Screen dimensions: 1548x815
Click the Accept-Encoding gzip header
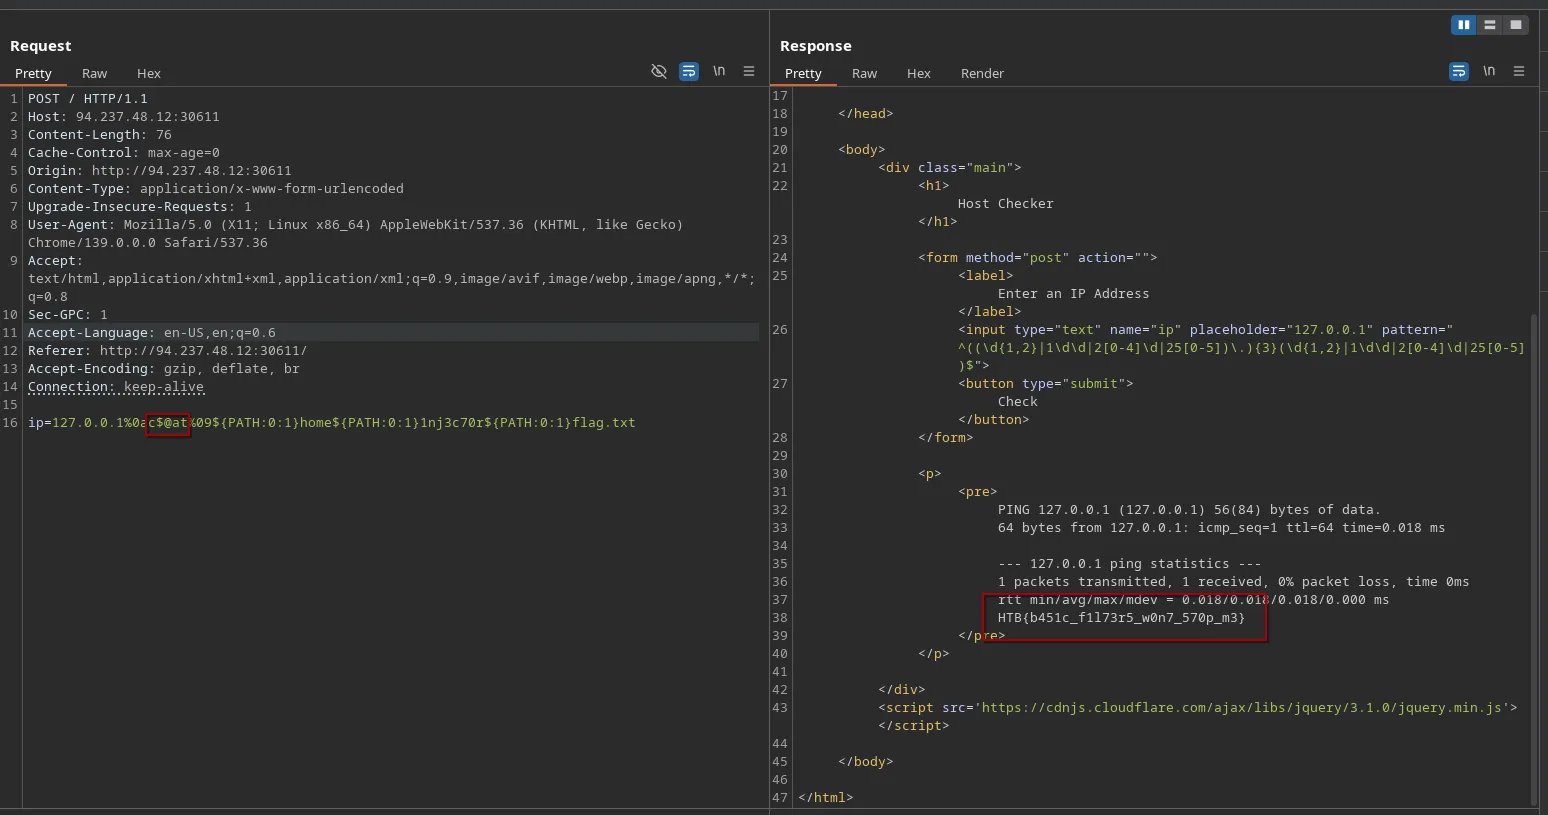pos(164,369)
